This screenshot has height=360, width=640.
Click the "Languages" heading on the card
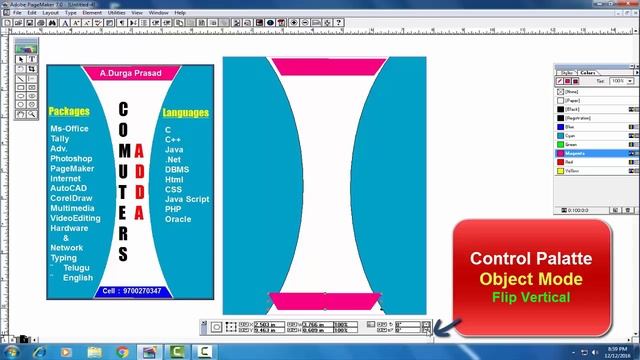[186, 113]
